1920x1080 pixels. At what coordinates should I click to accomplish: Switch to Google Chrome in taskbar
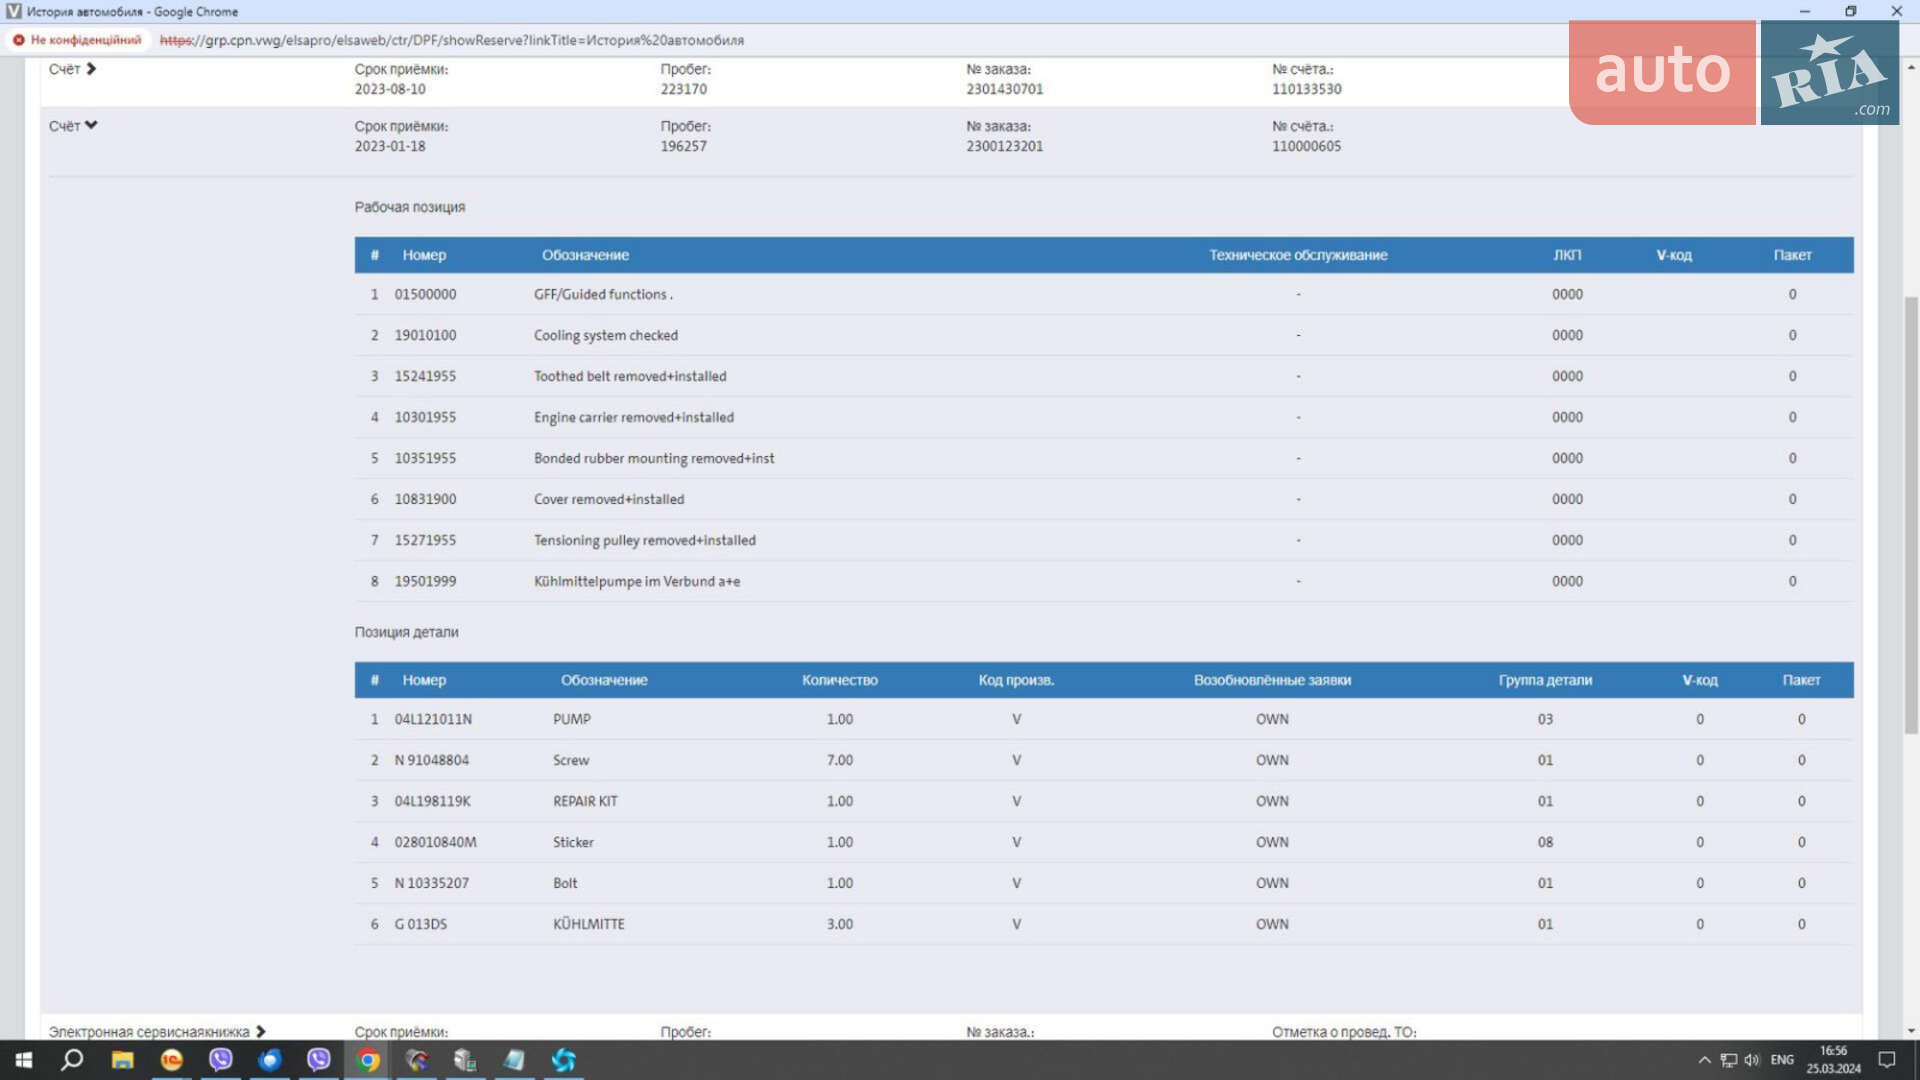(x=368, y=1060)
